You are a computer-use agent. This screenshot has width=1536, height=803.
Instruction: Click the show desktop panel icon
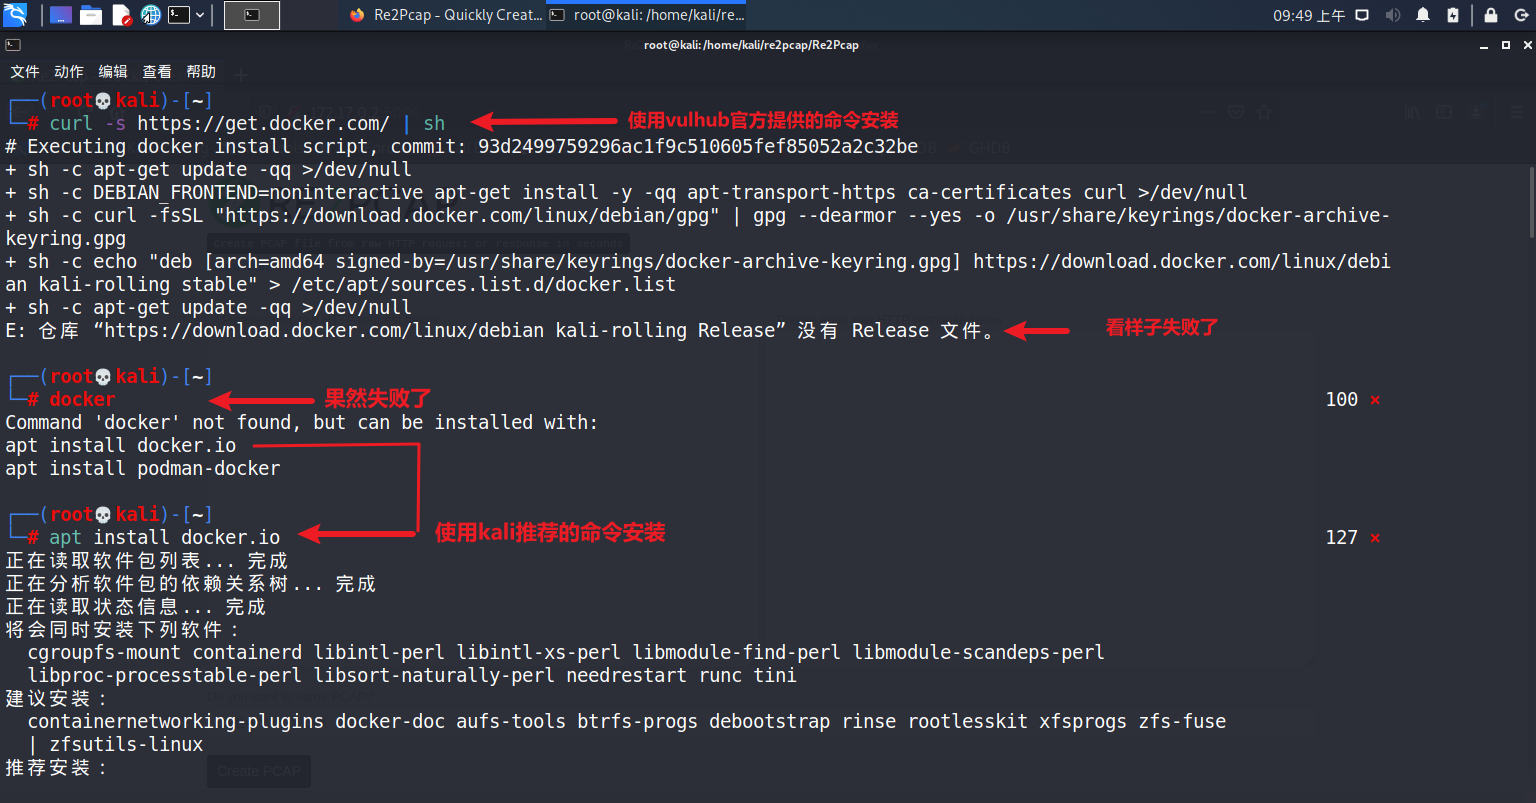(60, 15)
